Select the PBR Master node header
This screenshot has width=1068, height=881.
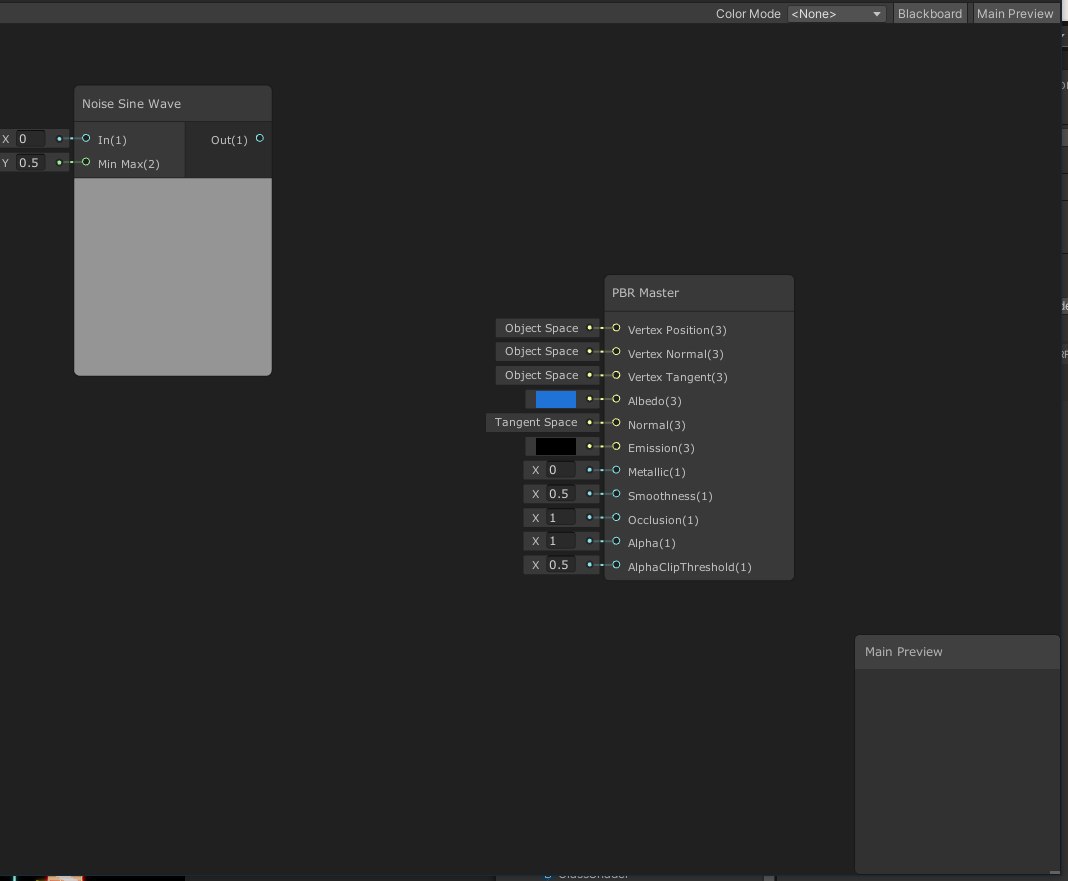tap(699, 293)
